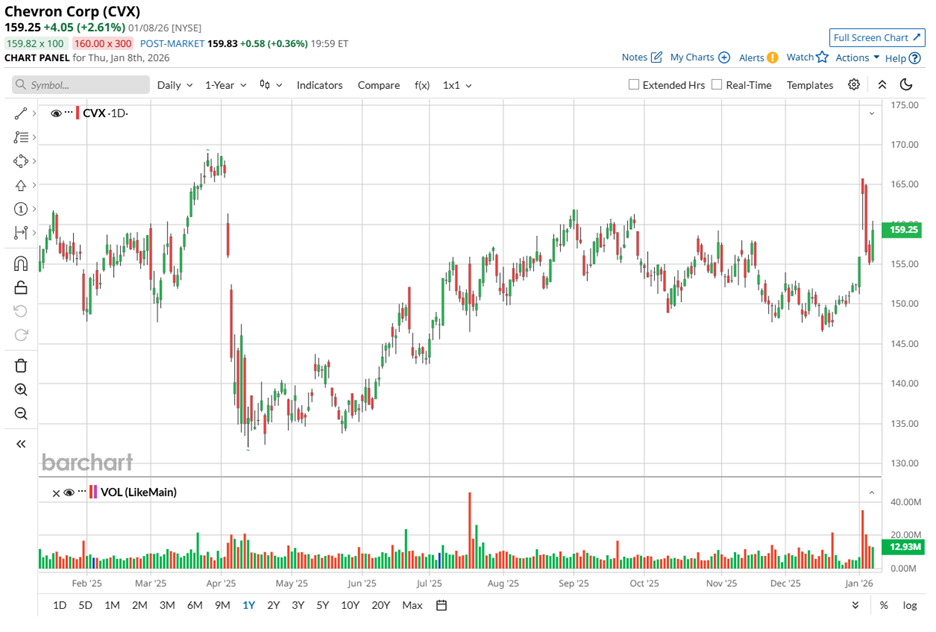Select the 10Y range button

[x=350, y=605]
